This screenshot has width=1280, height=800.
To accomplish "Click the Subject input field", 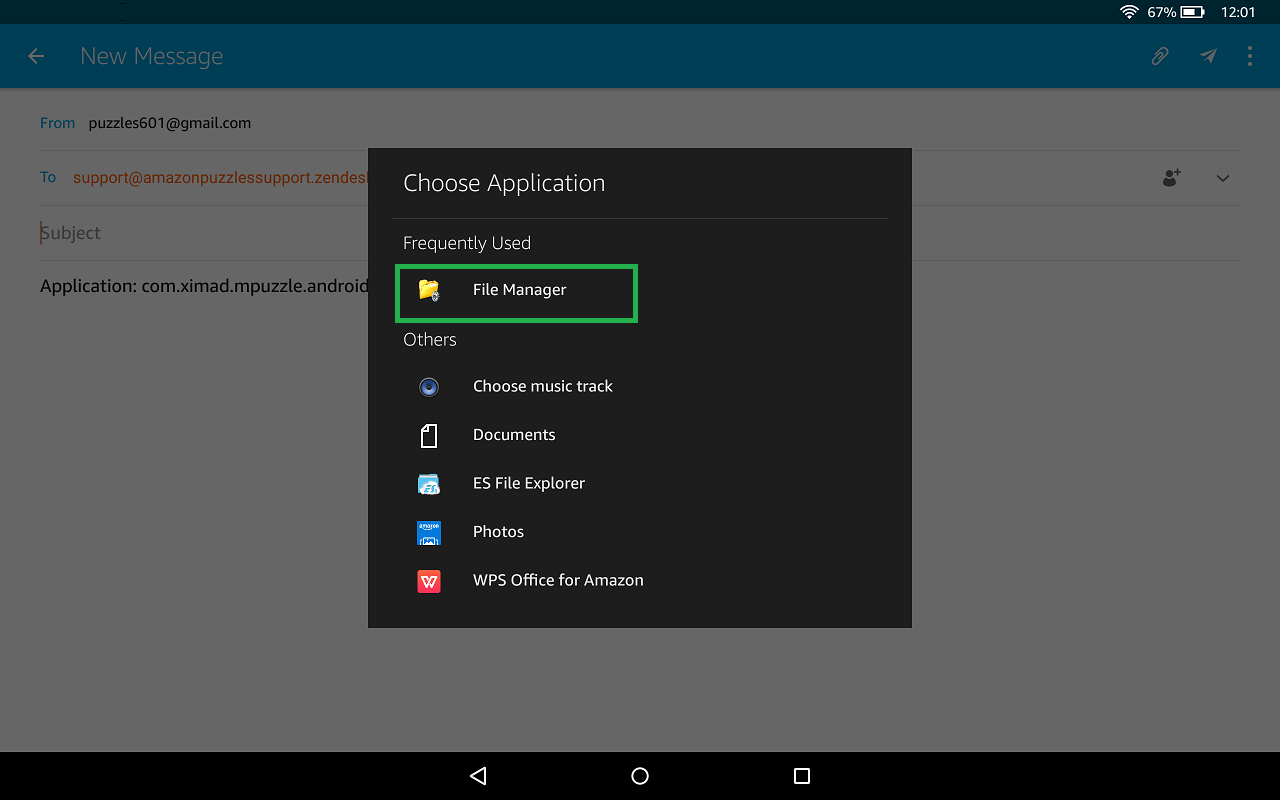I will click(200, 233).
